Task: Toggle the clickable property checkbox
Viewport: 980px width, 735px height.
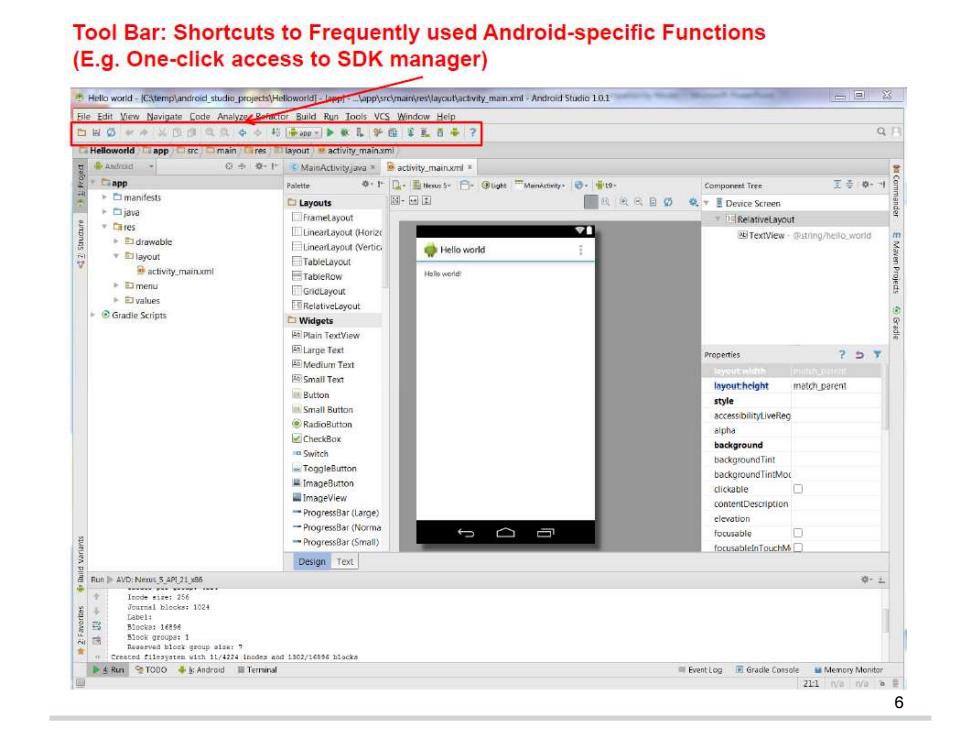Action: pyautogui.click(x=798, y=489)
